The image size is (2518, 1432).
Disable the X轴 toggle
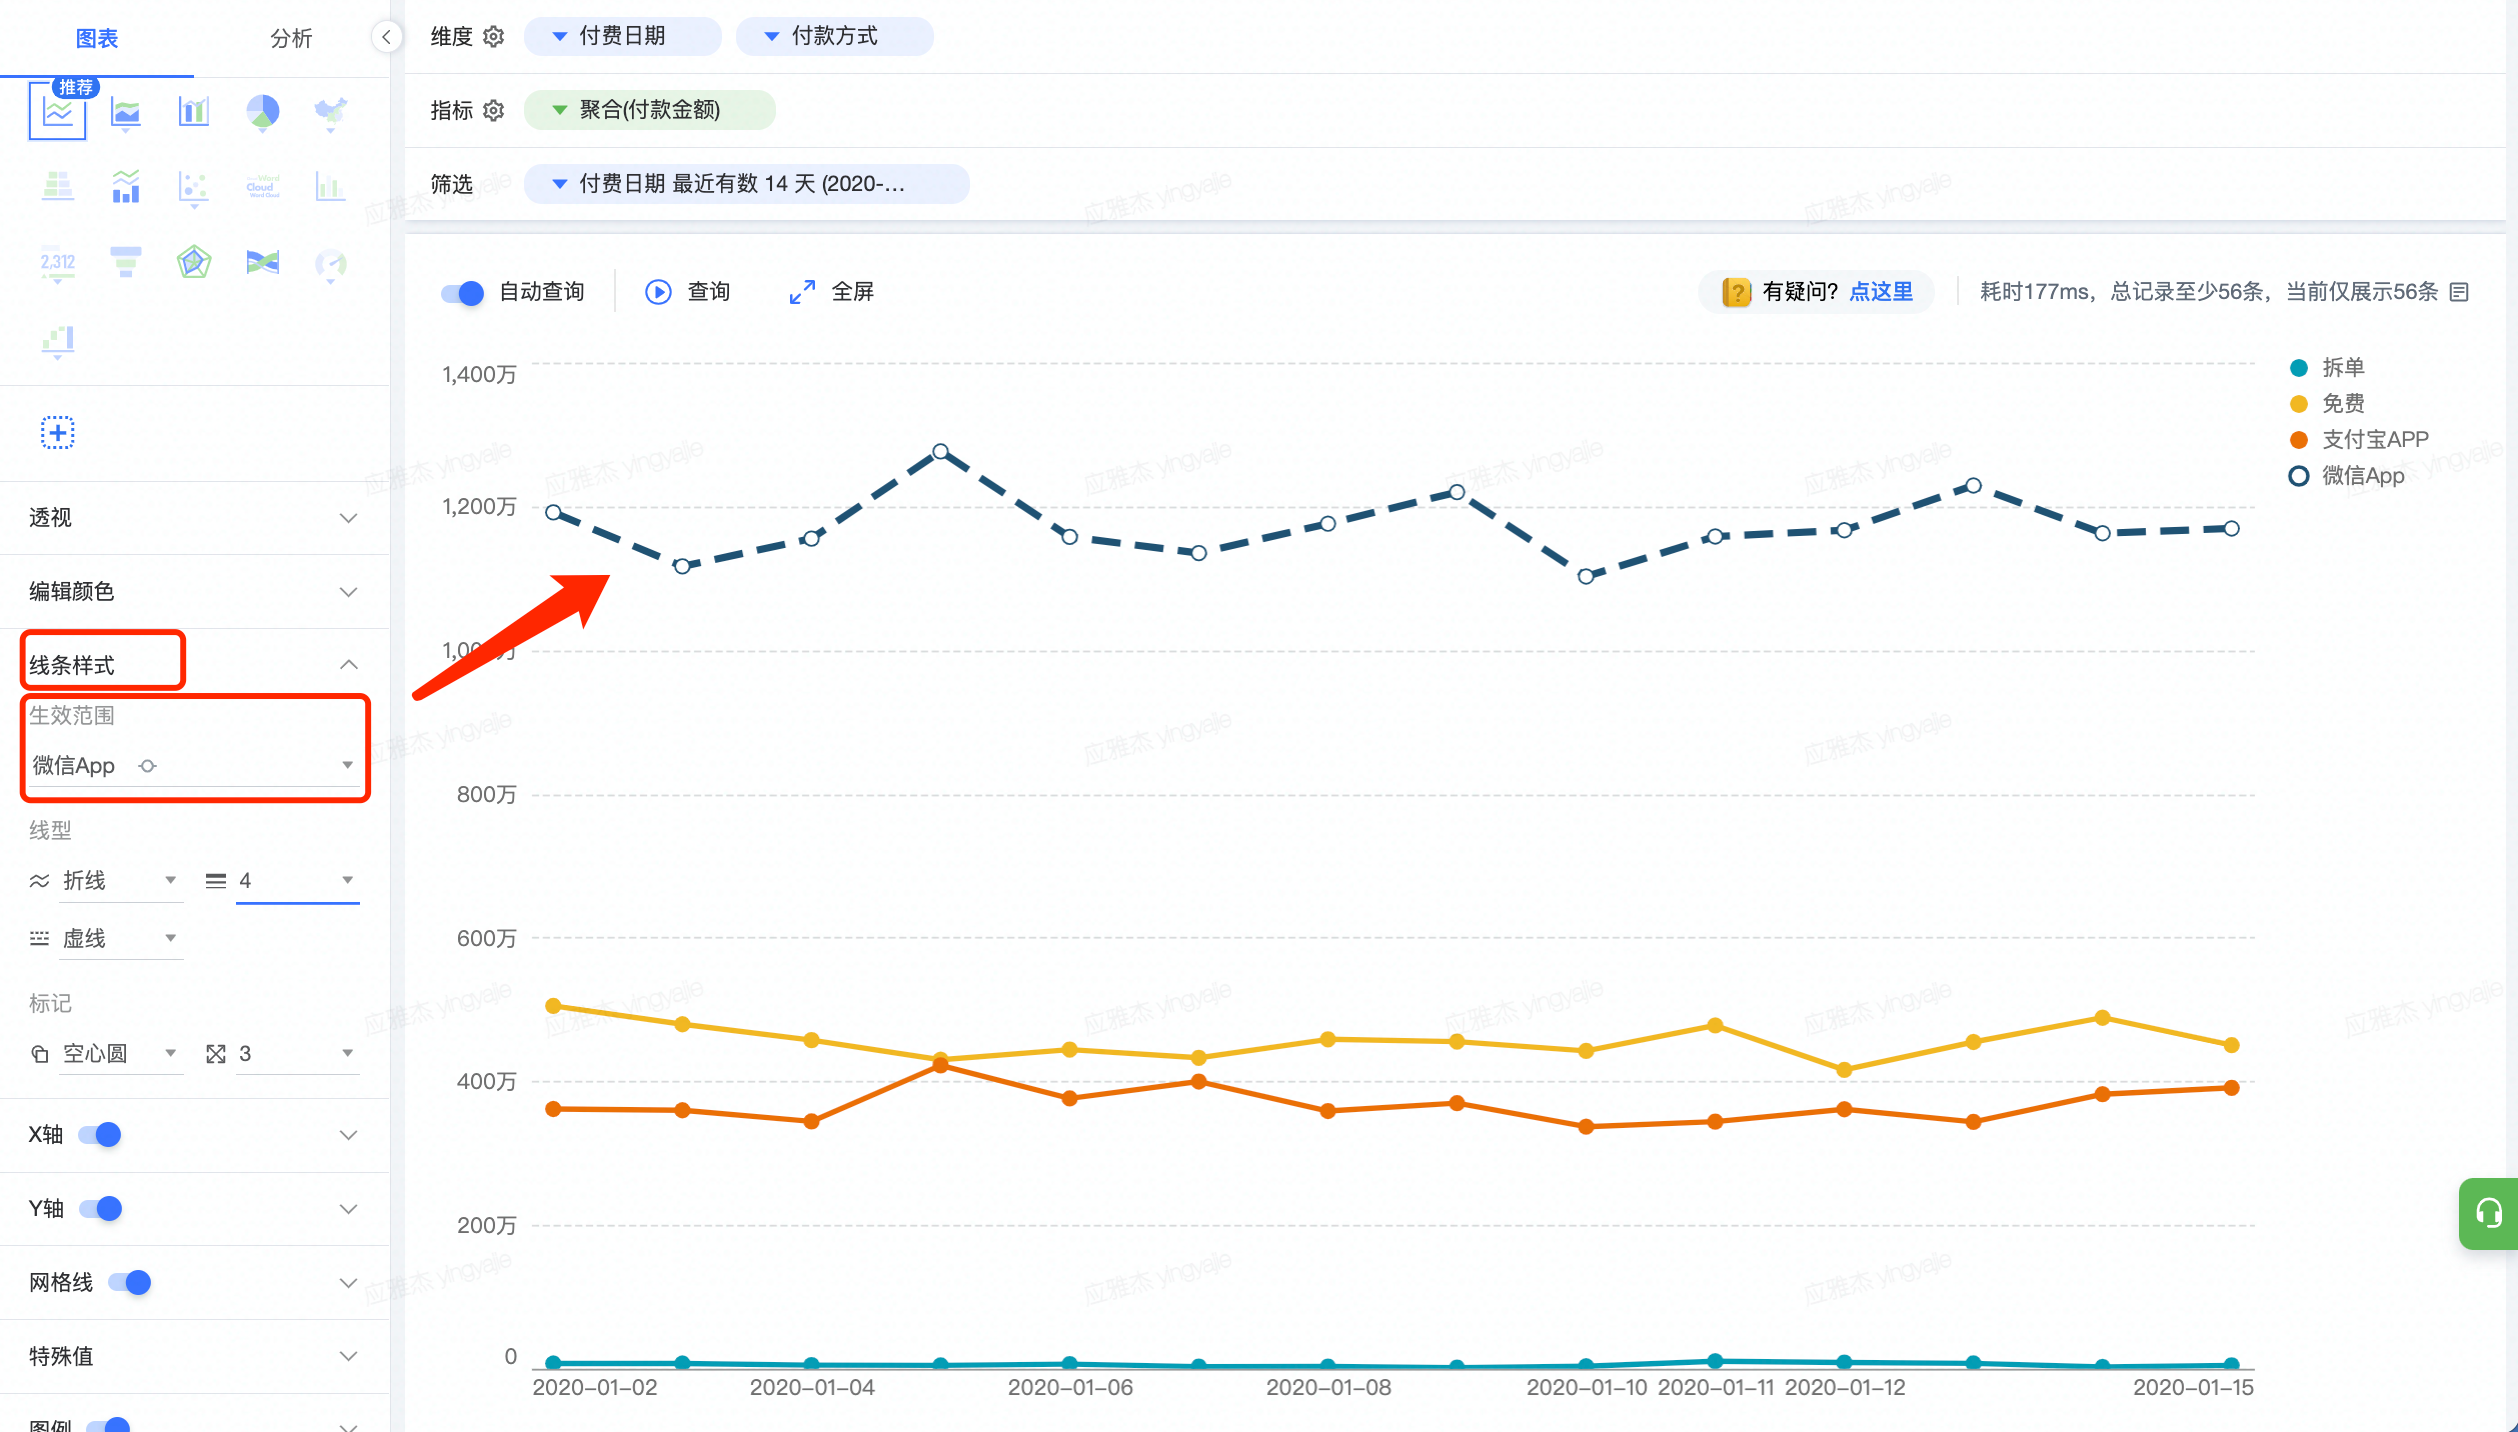[x=101, y=1134]
